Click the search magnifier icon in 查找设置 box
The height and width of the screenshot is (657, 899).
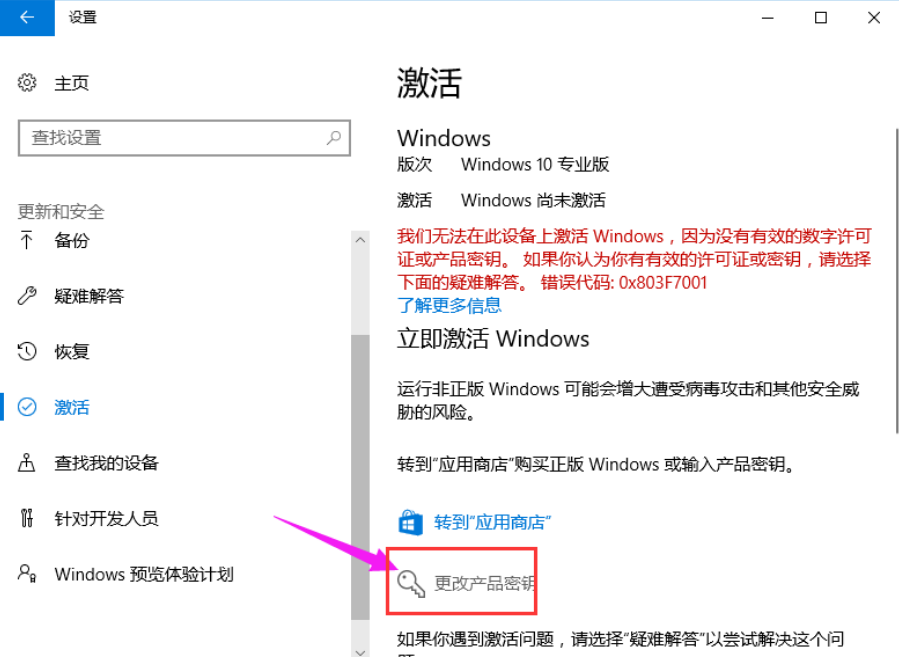[x=334, y=138]
